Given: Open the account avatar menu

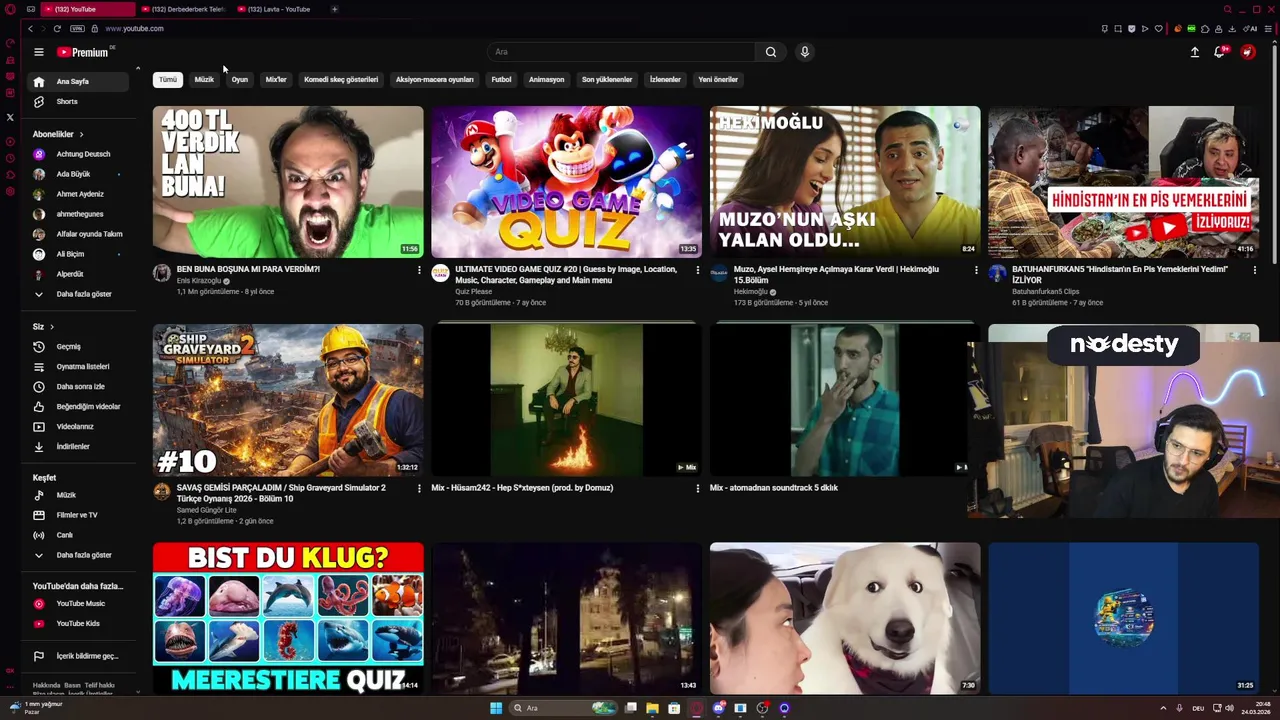Looking at the screenshot, I should pos(1248,52).
